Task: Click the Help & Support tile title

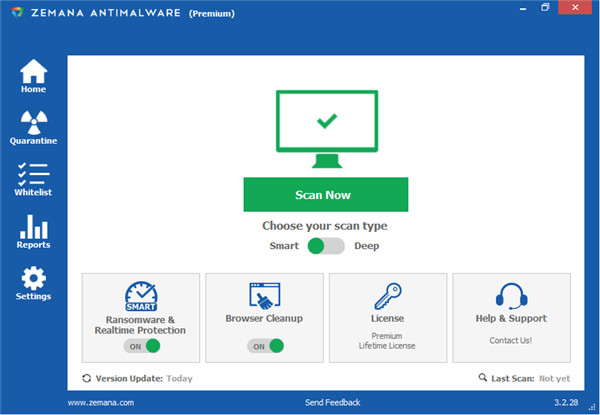Action: coord(511,318)
